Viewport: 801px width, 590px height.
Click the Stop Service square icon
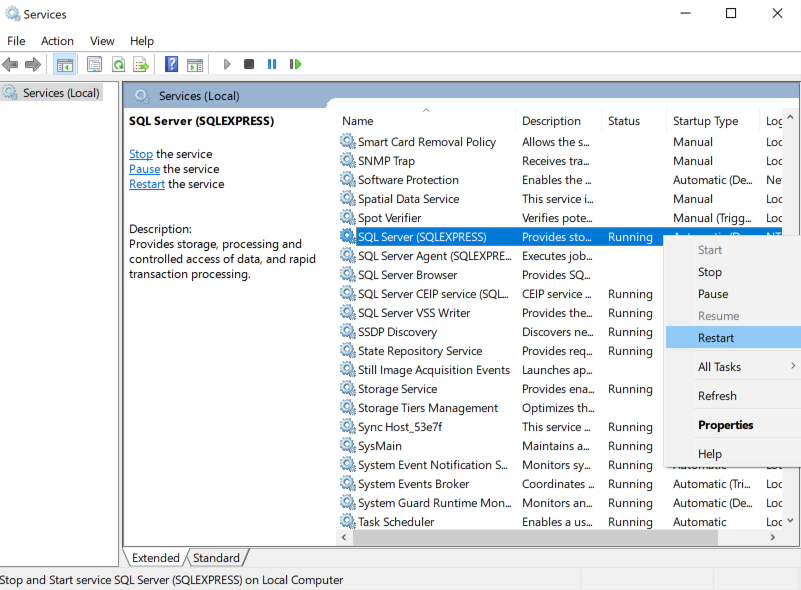pos(249,64)
